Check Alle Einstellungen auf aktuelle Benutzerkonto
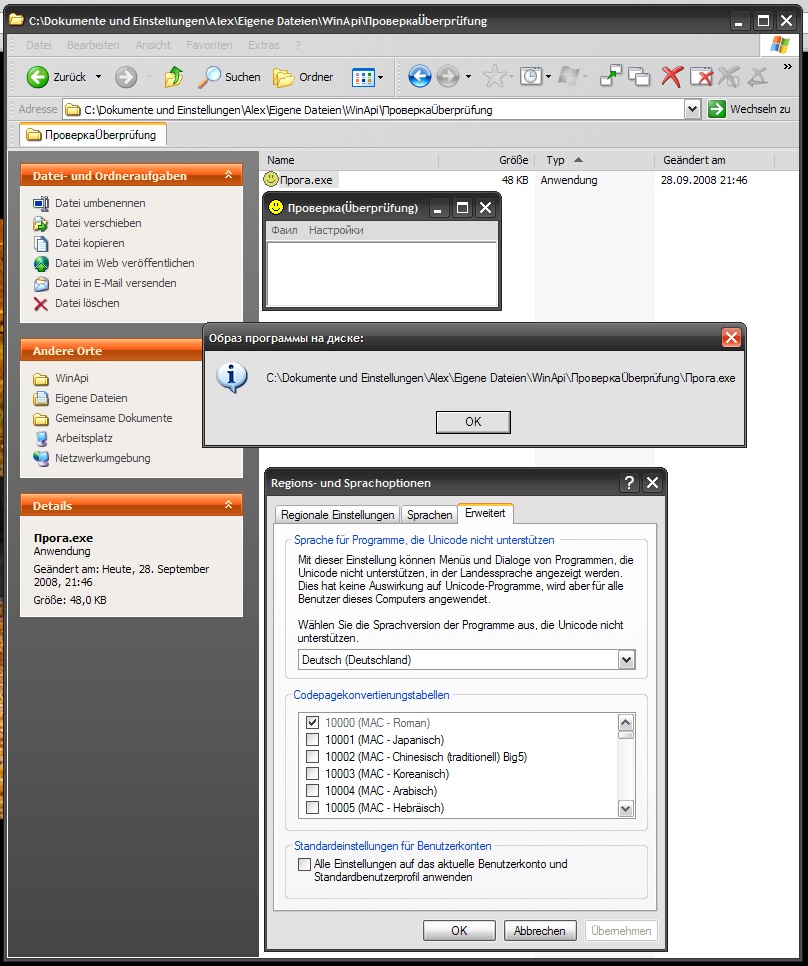 coord(304,864)
